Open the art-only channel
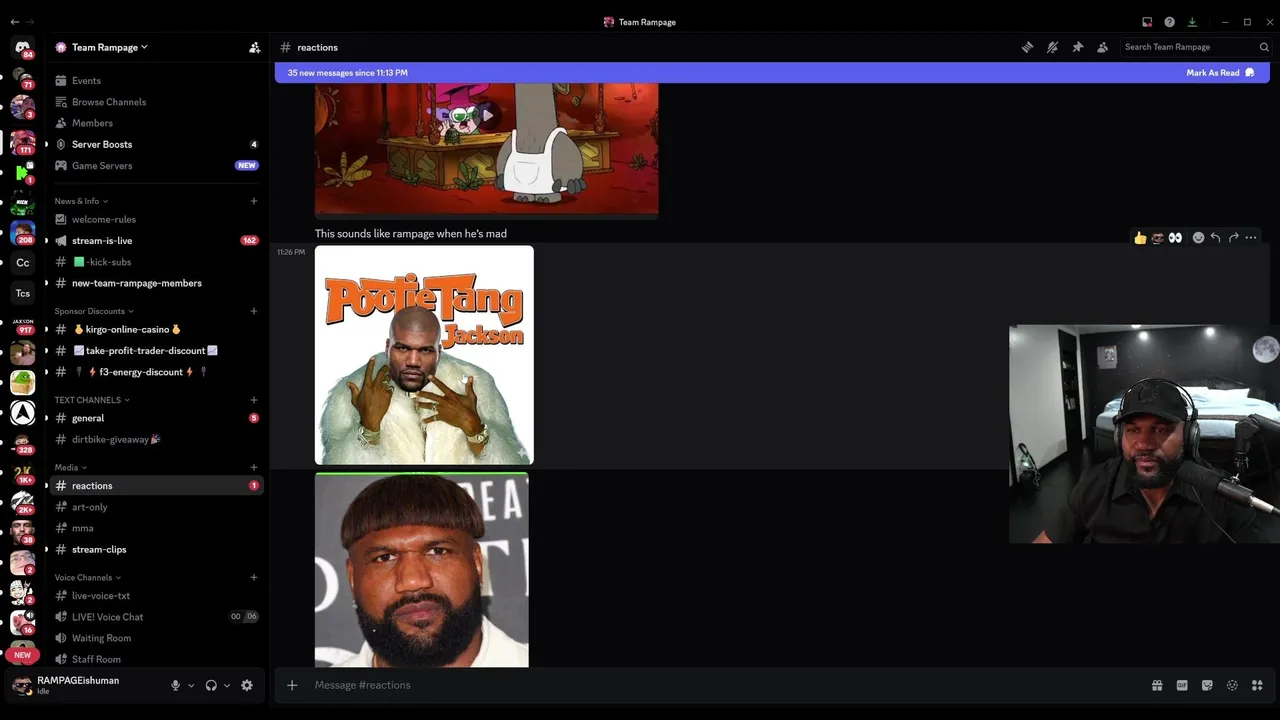 point(155,507)
